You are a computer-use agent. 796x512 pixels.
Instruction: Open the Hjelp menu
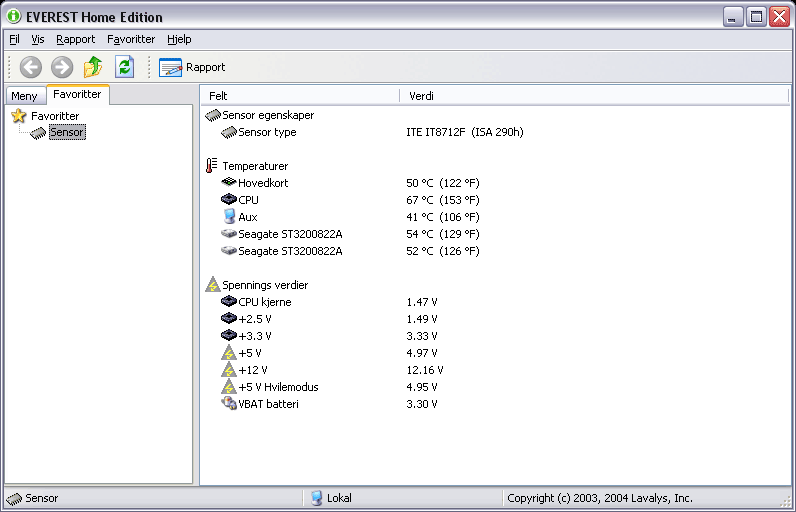point(179,39)
